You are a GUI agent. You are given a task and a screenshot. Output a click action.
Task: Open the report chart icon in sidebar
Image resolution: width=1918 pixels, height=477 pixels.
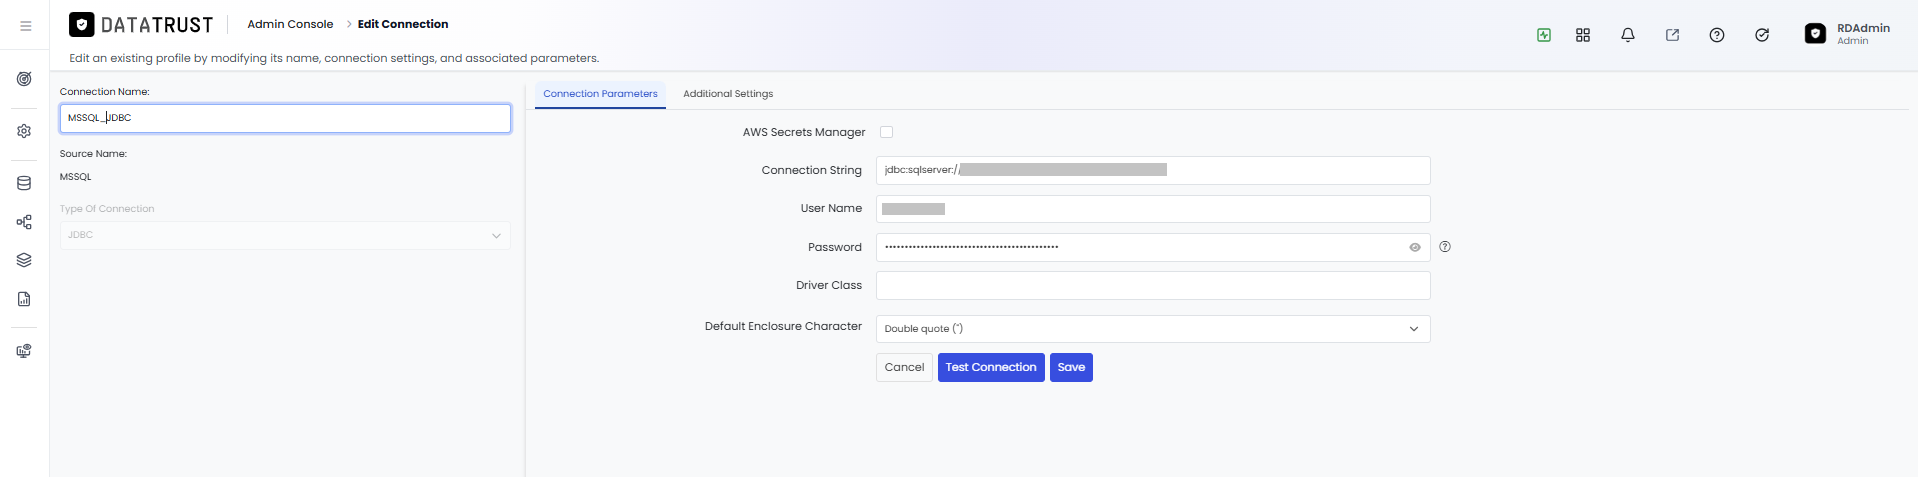pos(24,299)
